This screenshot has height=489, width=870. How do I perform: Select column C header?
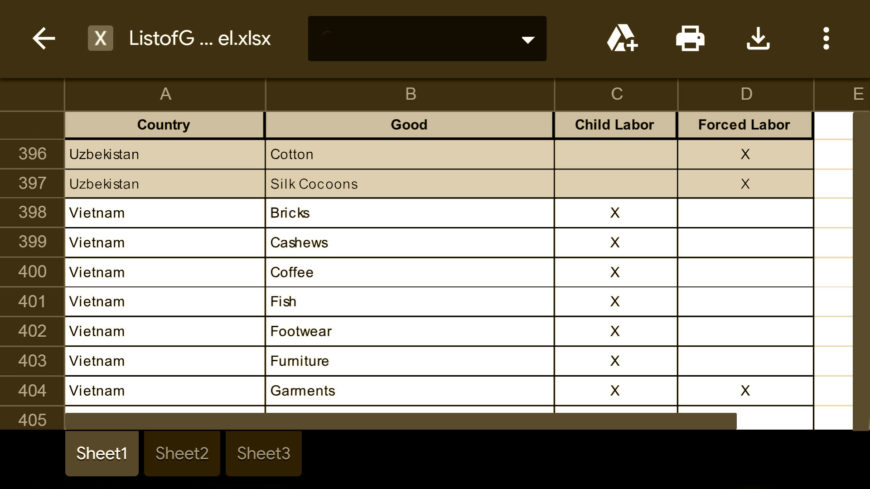tap(616, 94)
